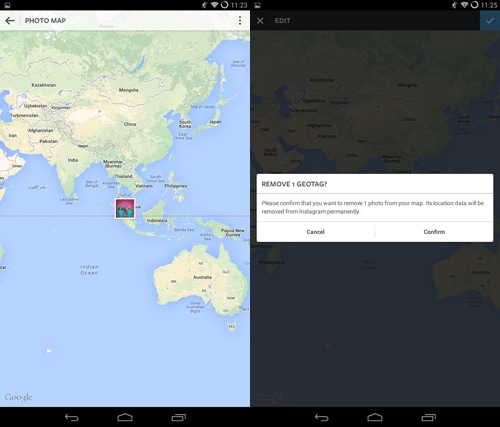Image resolution: width=500 pixels, height=427 pixels.
Task: Tap the Google logo on map
Action: coord(18,397)
